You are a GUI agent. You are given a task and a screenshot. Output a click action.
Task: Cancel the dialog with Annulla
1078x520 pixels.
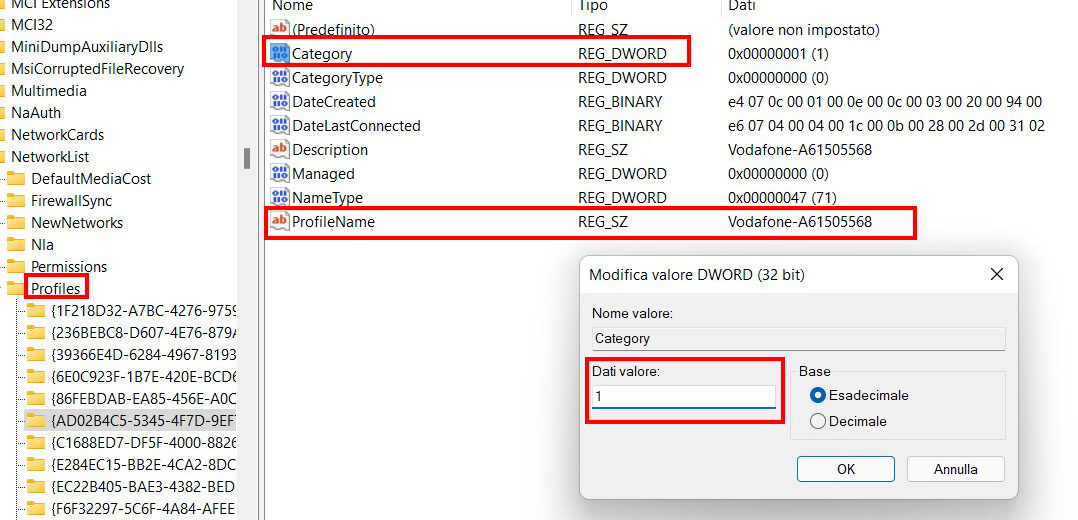(x=956, y=469)
